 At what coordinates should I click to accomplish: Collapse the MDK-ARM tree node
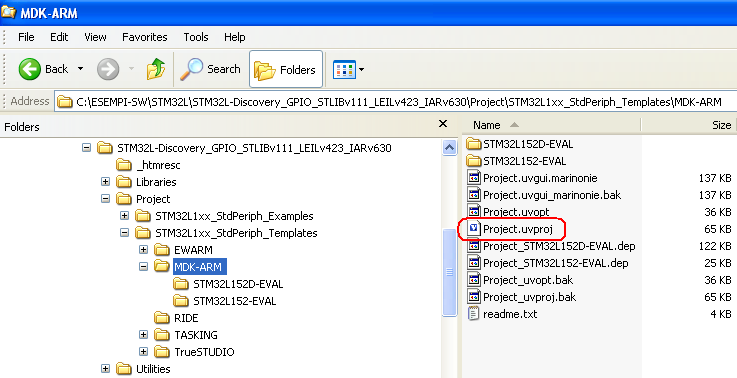coord(143,267)
